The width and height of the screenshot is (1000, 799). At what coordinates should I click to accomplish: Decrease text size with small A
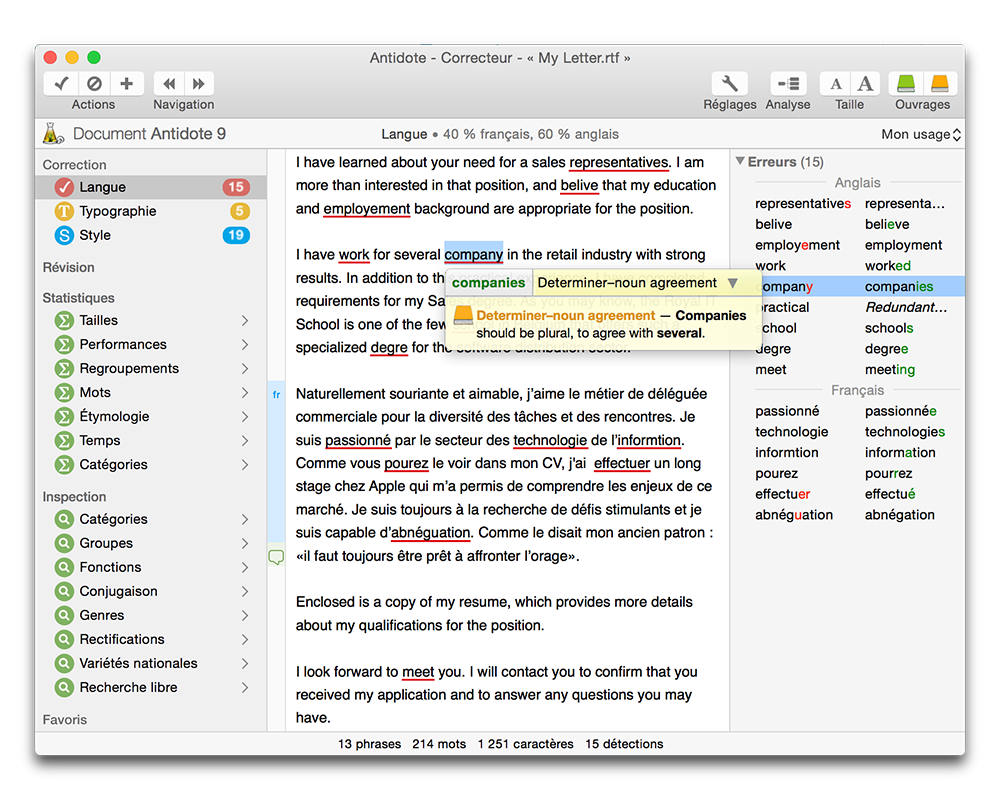pyautogui.click(x=835, y=84)
